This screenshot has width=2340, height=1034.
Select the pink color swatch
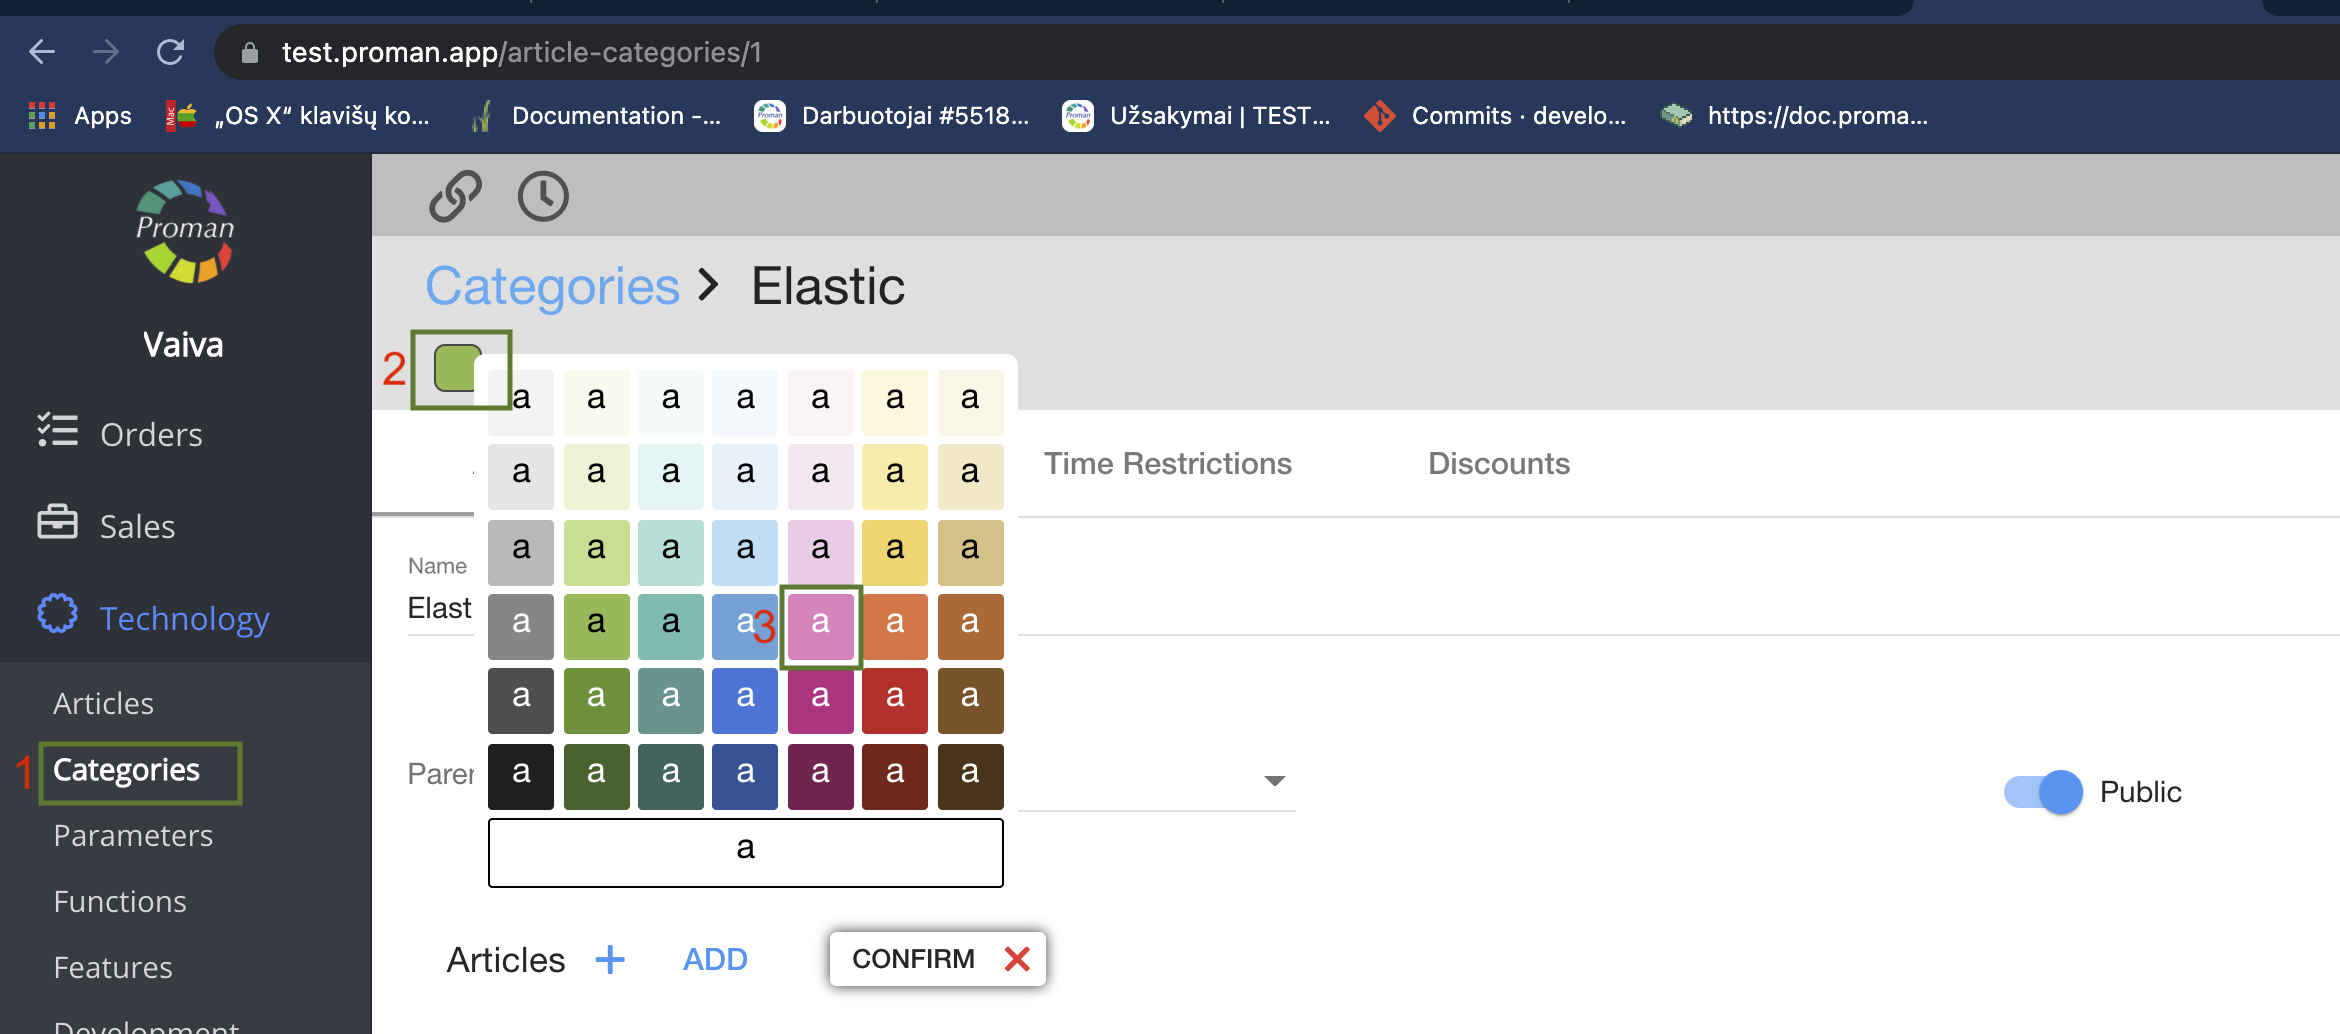(x=820, y=624)
